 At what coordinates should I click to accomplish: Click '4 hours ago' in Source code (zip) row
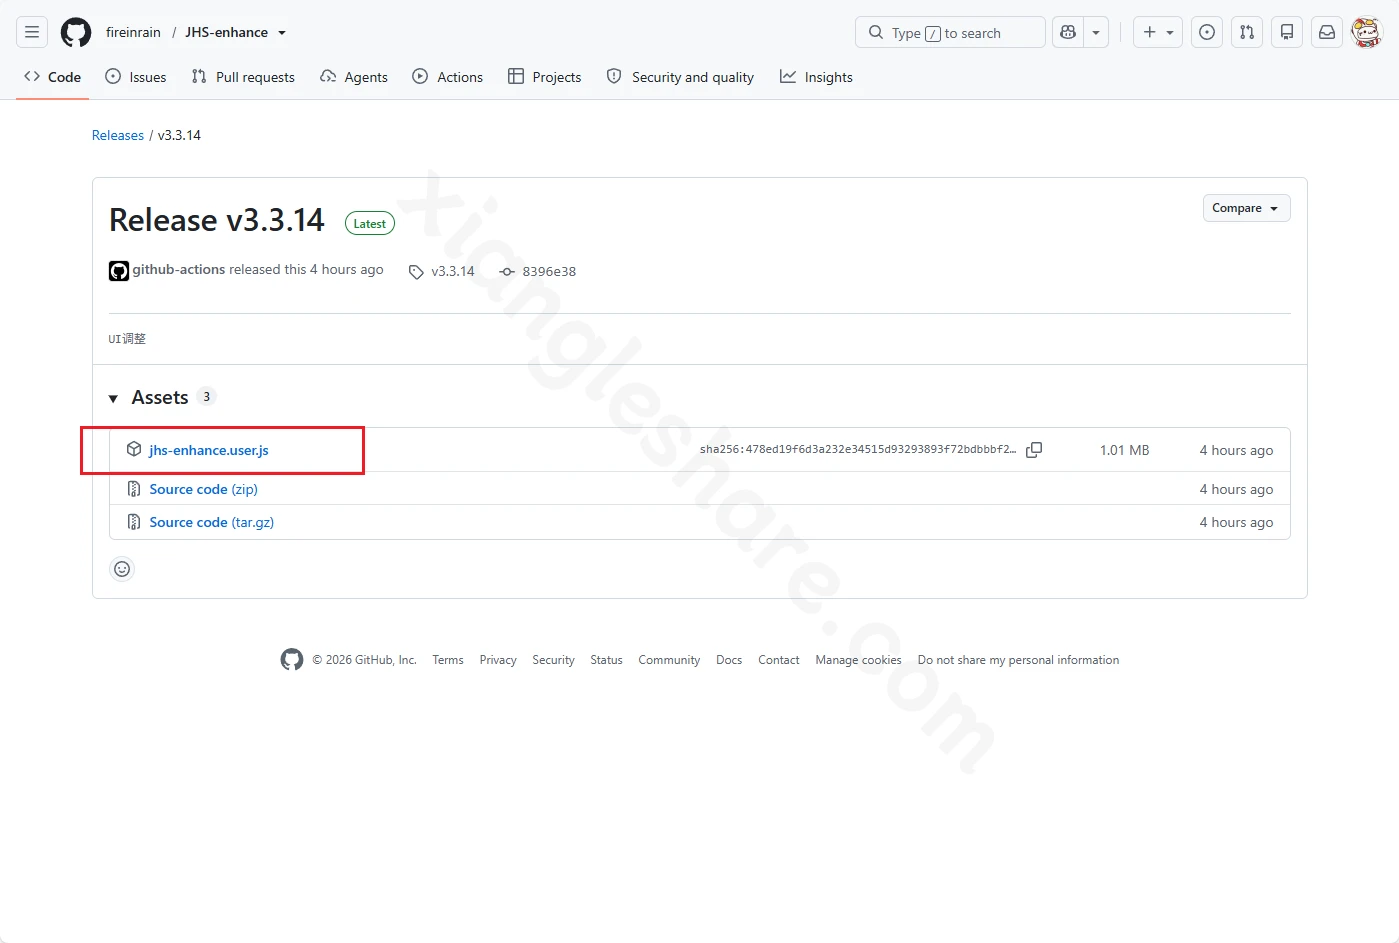tap(1237, 489)
